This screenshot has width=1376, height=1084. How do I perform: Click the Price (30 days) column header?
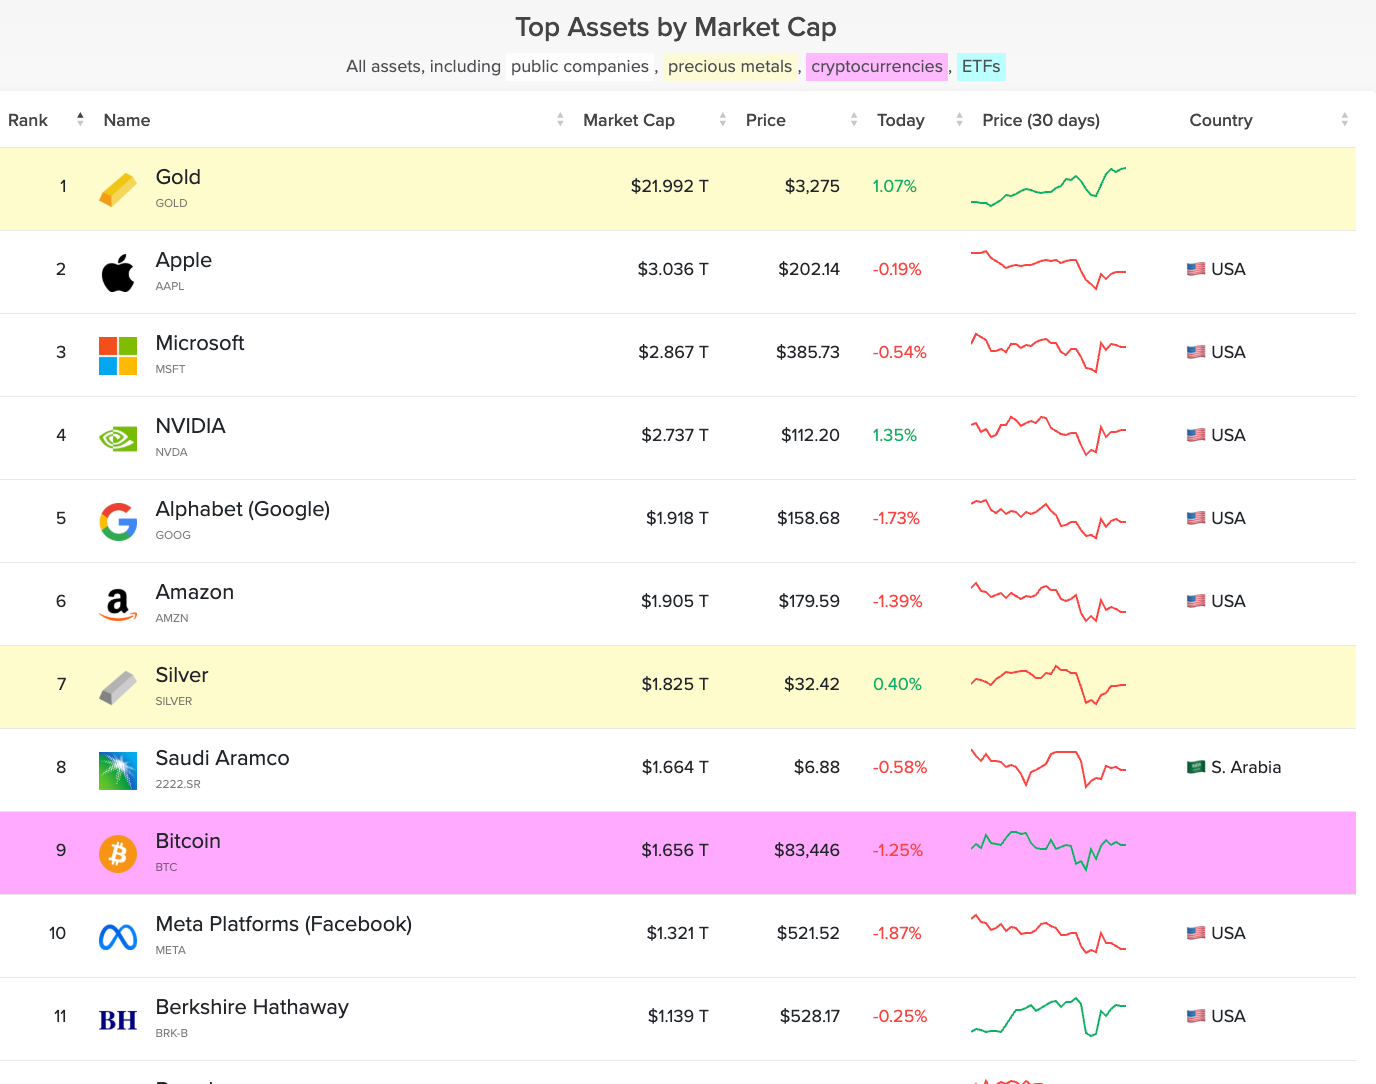[1041, 120]
